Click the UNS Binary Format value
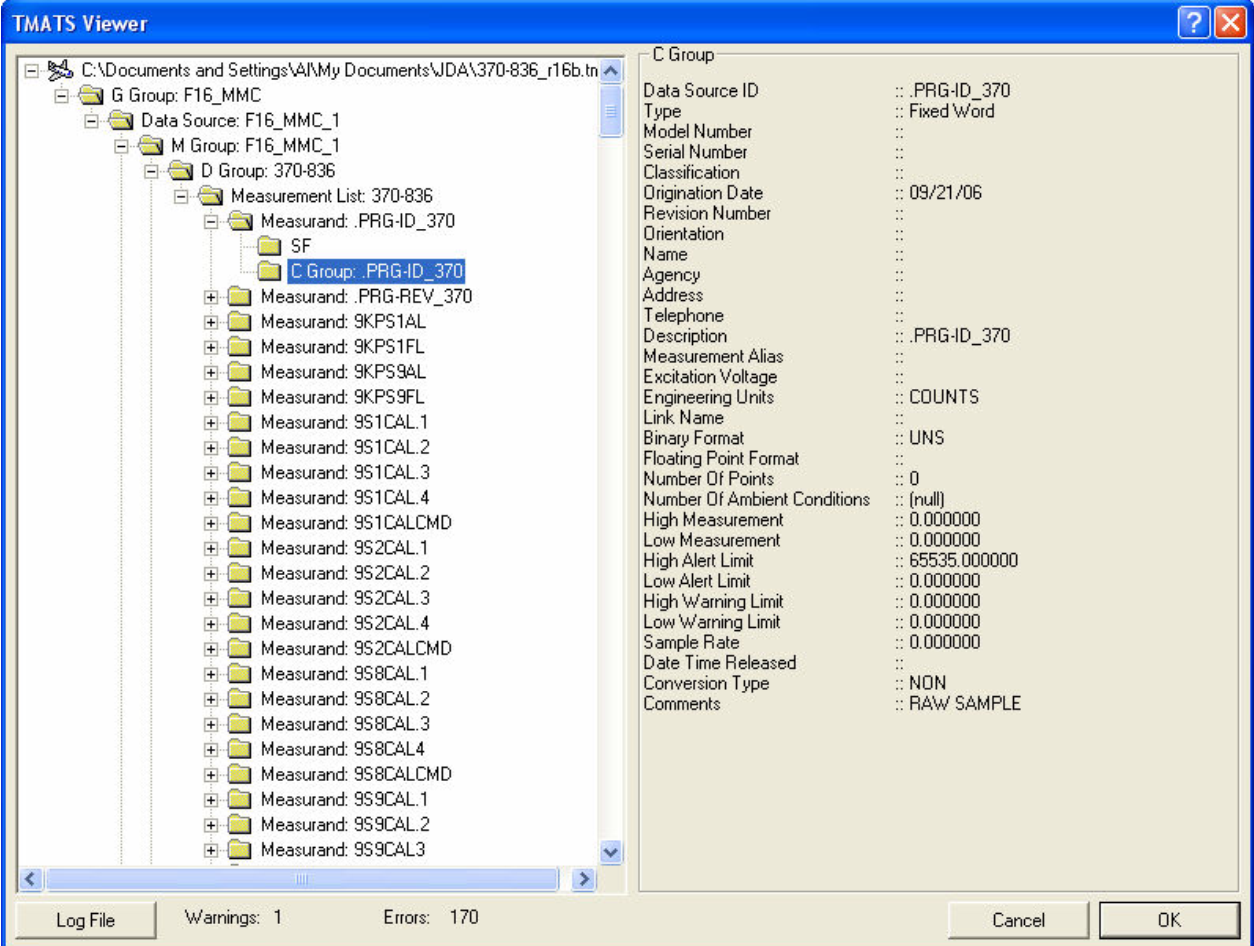Viewport: 1254px width, 946px height. pos(926,438)
